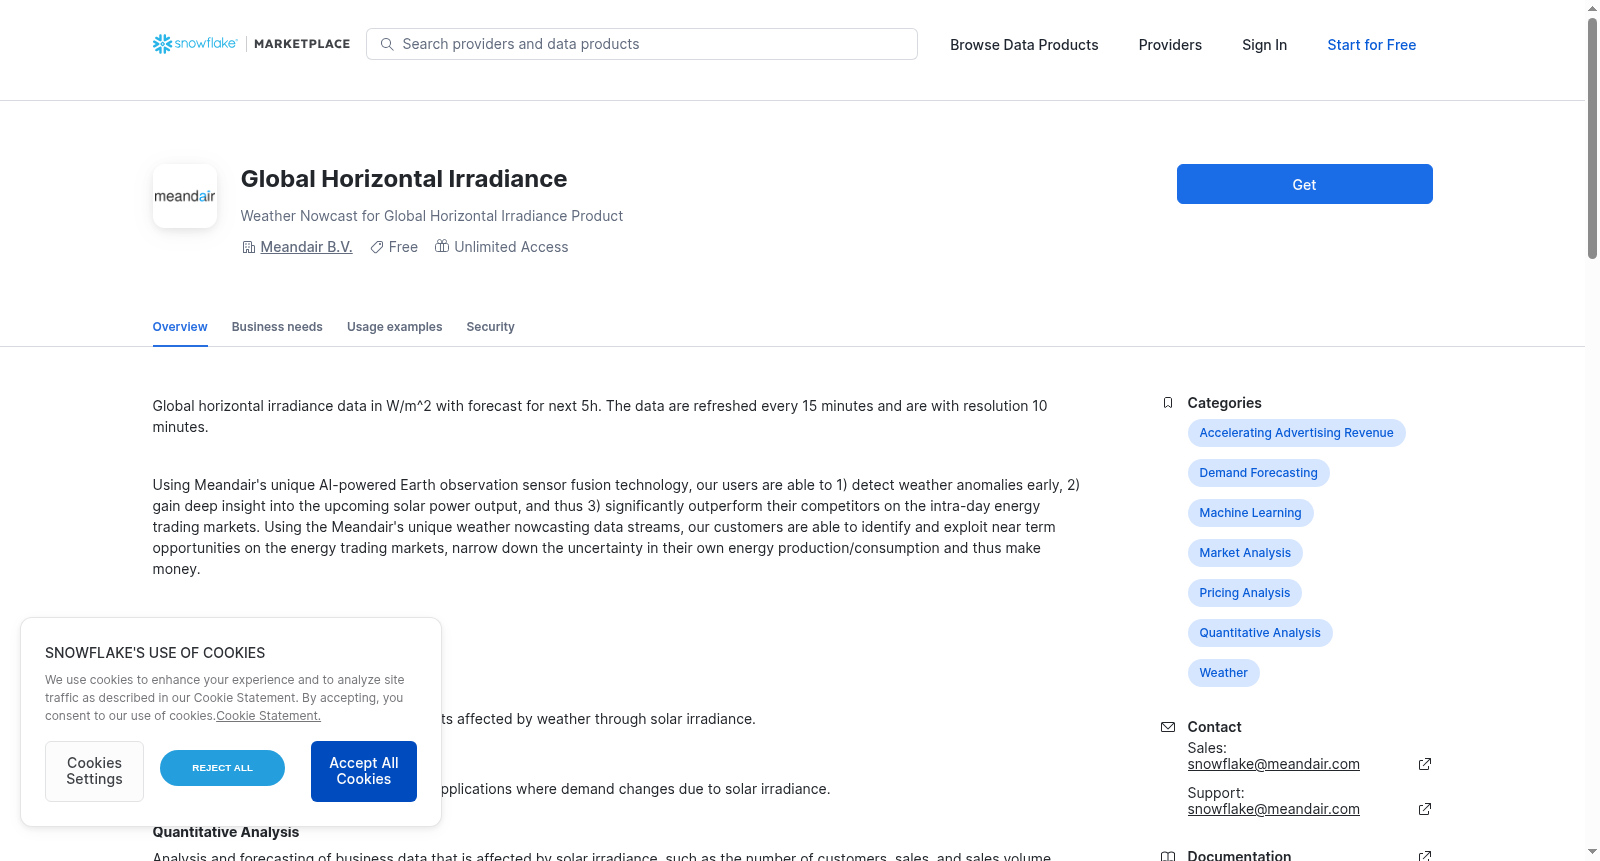This screenshot has height=861, width=1600.
Task: Open Browse Data Products
Action: 1024,45
